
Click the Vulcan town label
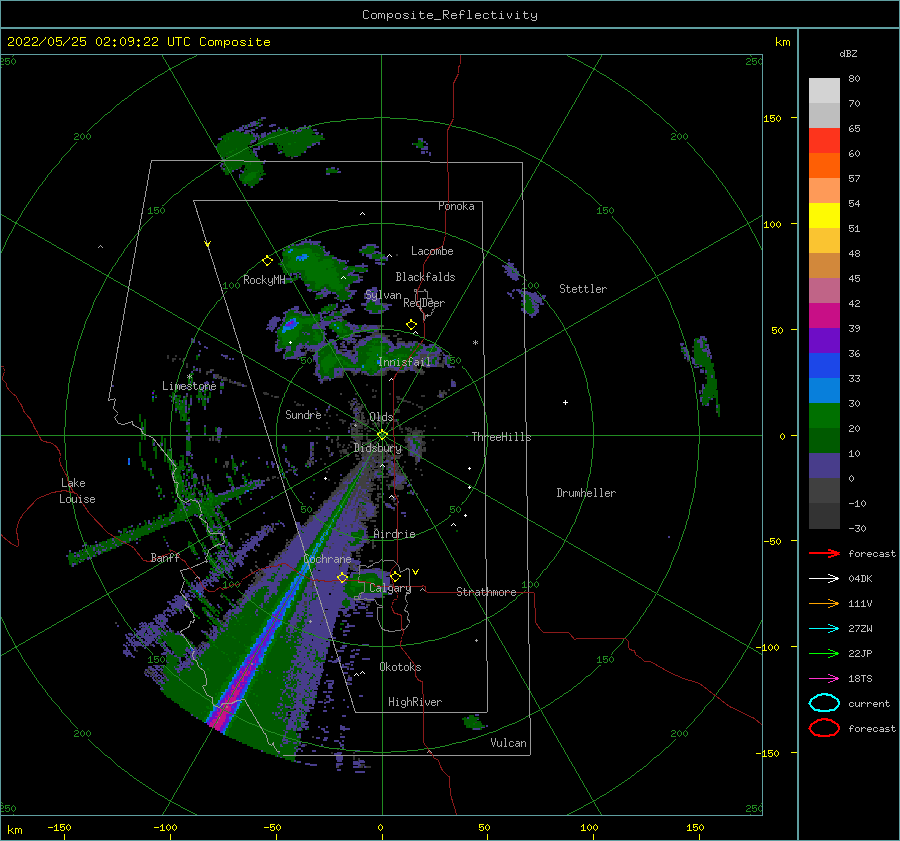(509, 743)
